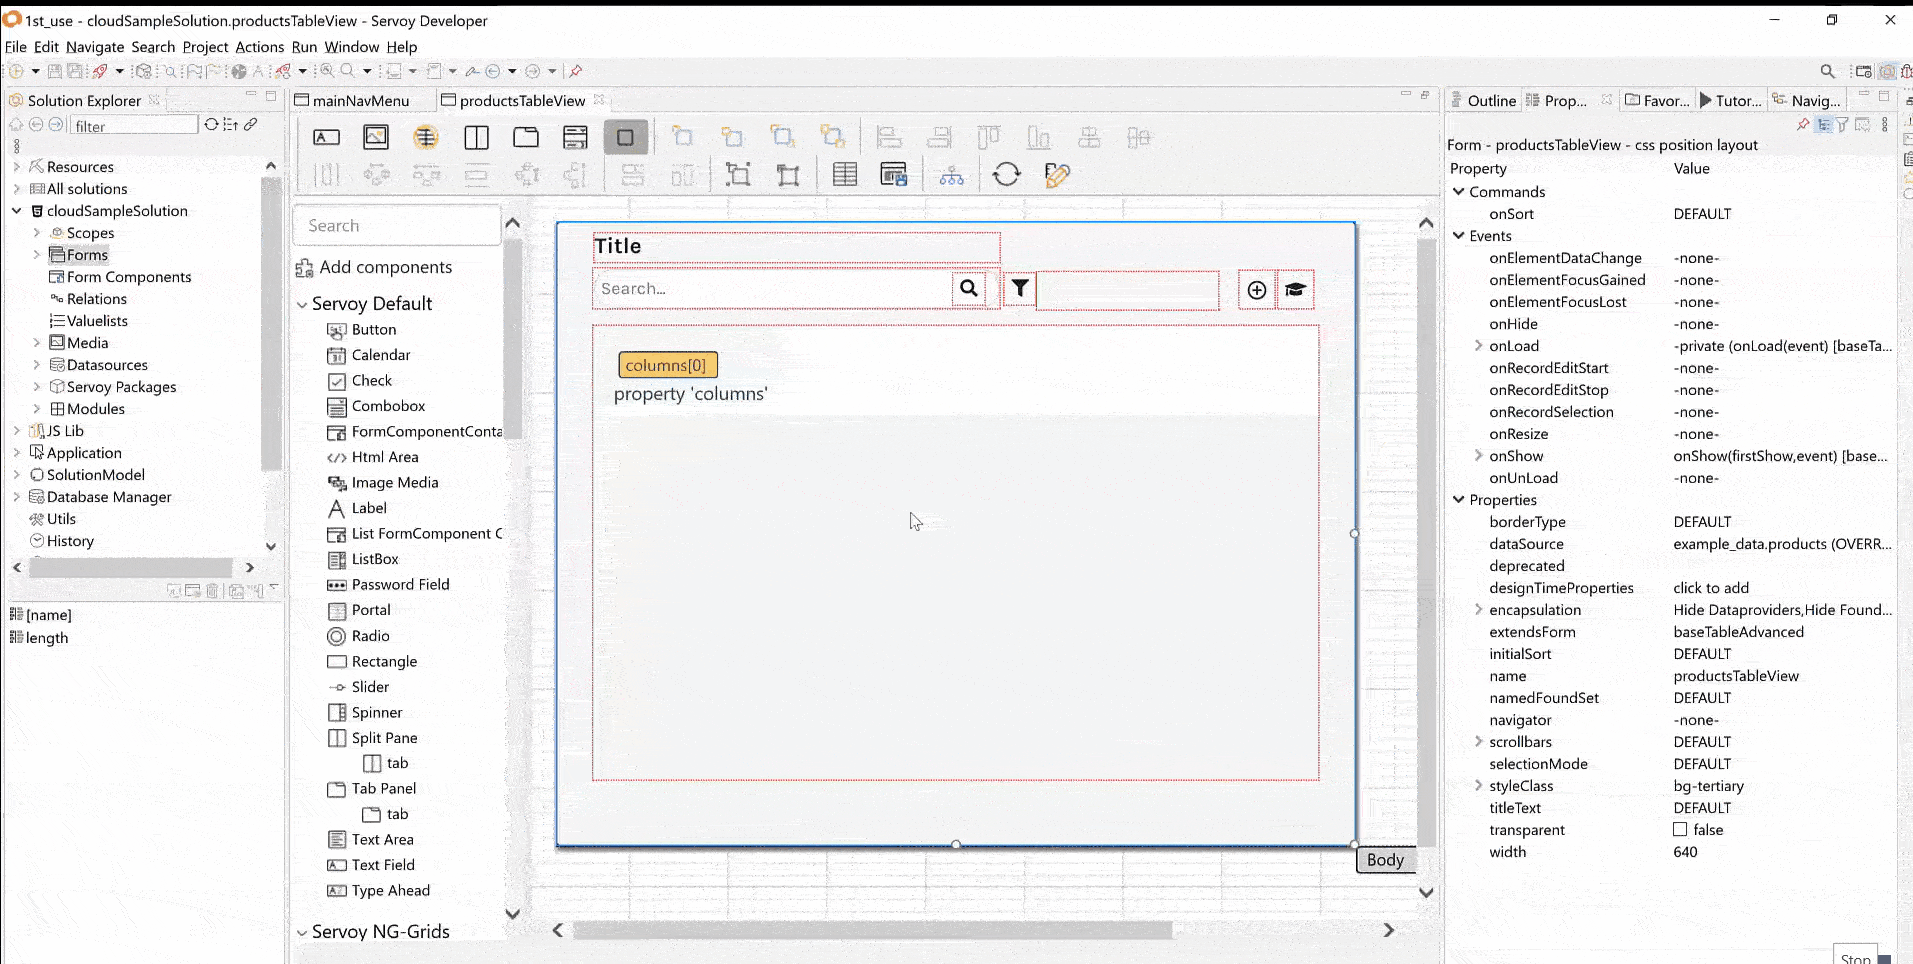Click the palette Search field

point(397,226)
